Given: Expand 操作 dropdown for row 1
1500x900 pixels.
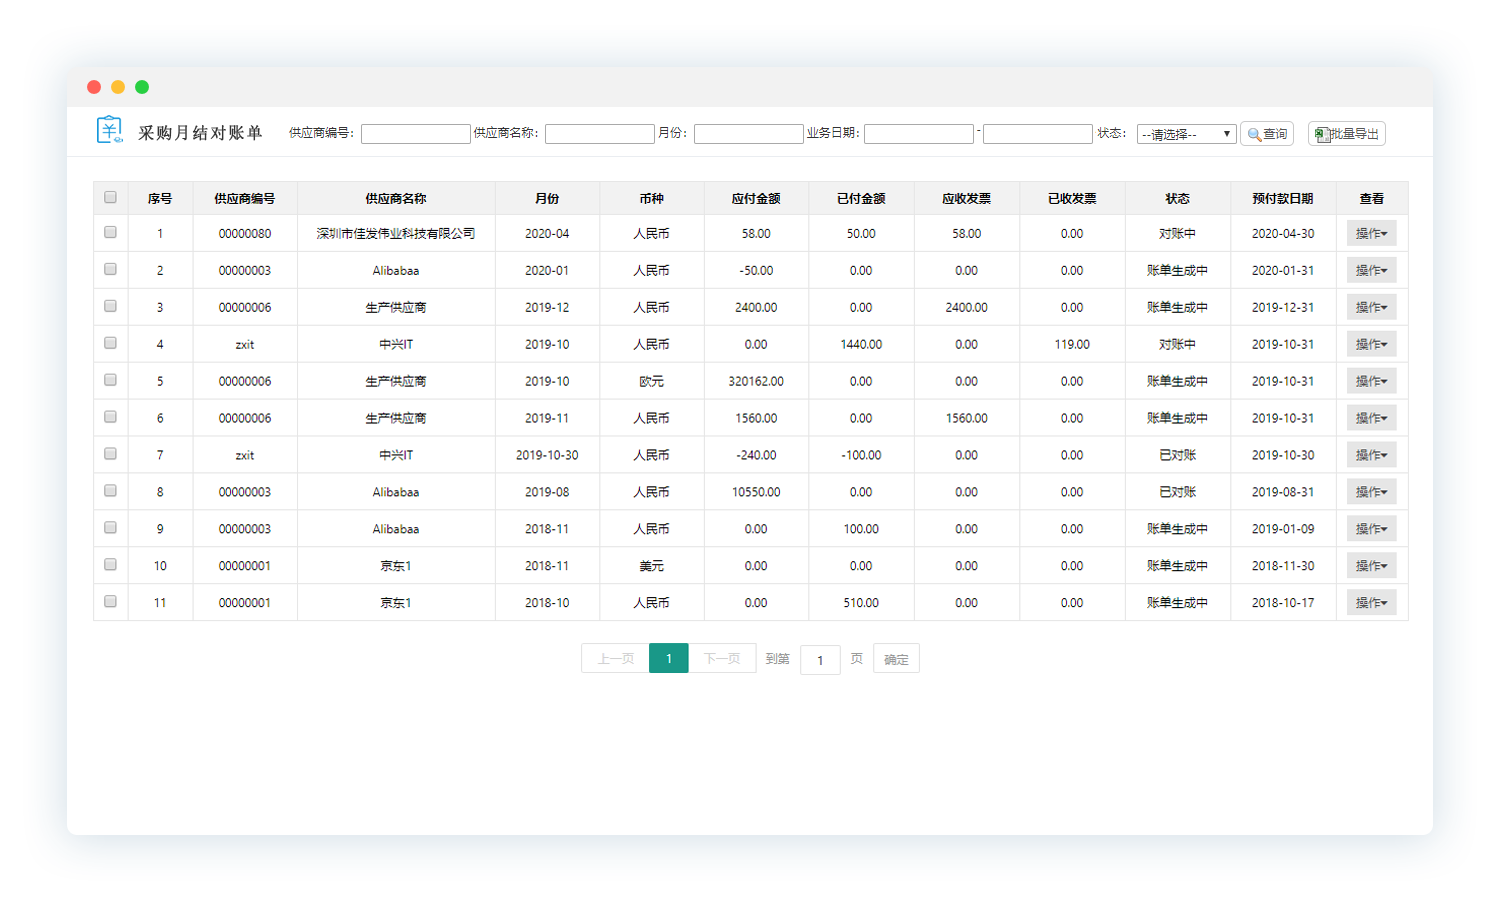Looking at the screenshot, I should 1371,234.
